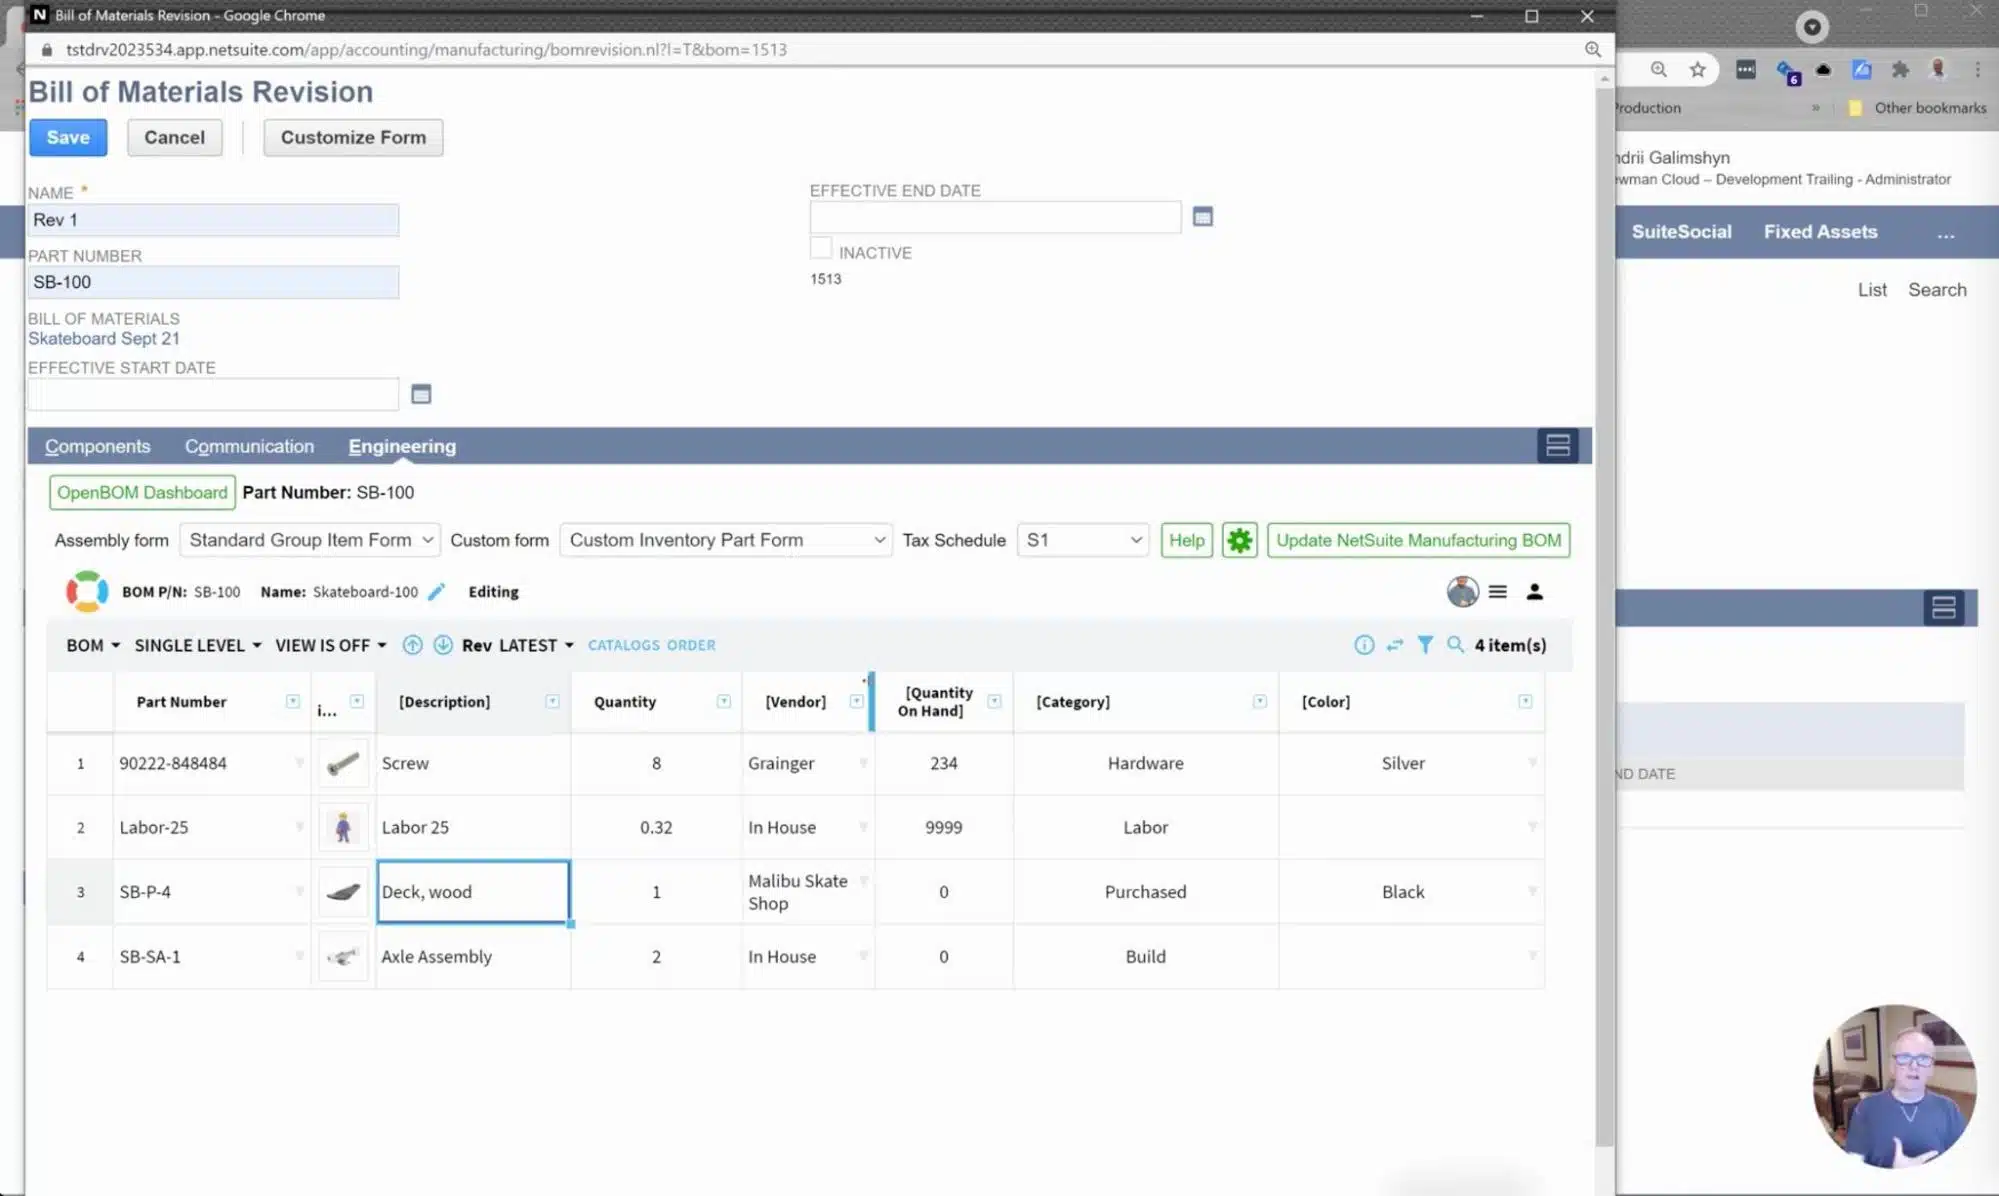The height and width of the screenshot is (1196, 1999).
Task: Click the green gear settings icon
Action: (x=1239, y=540)
